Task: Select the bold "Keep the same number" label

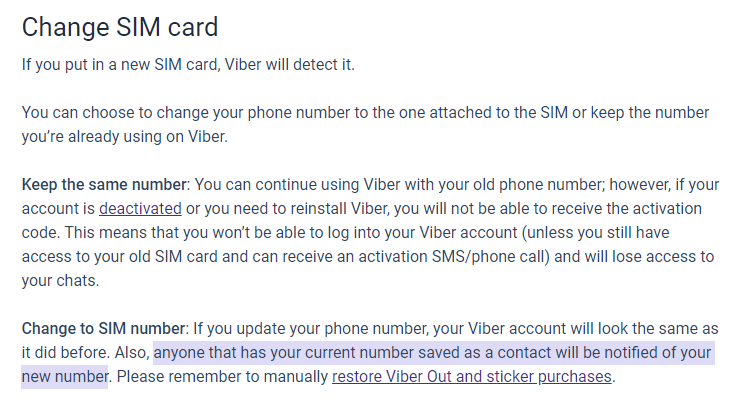Action: tap(104, 184)
